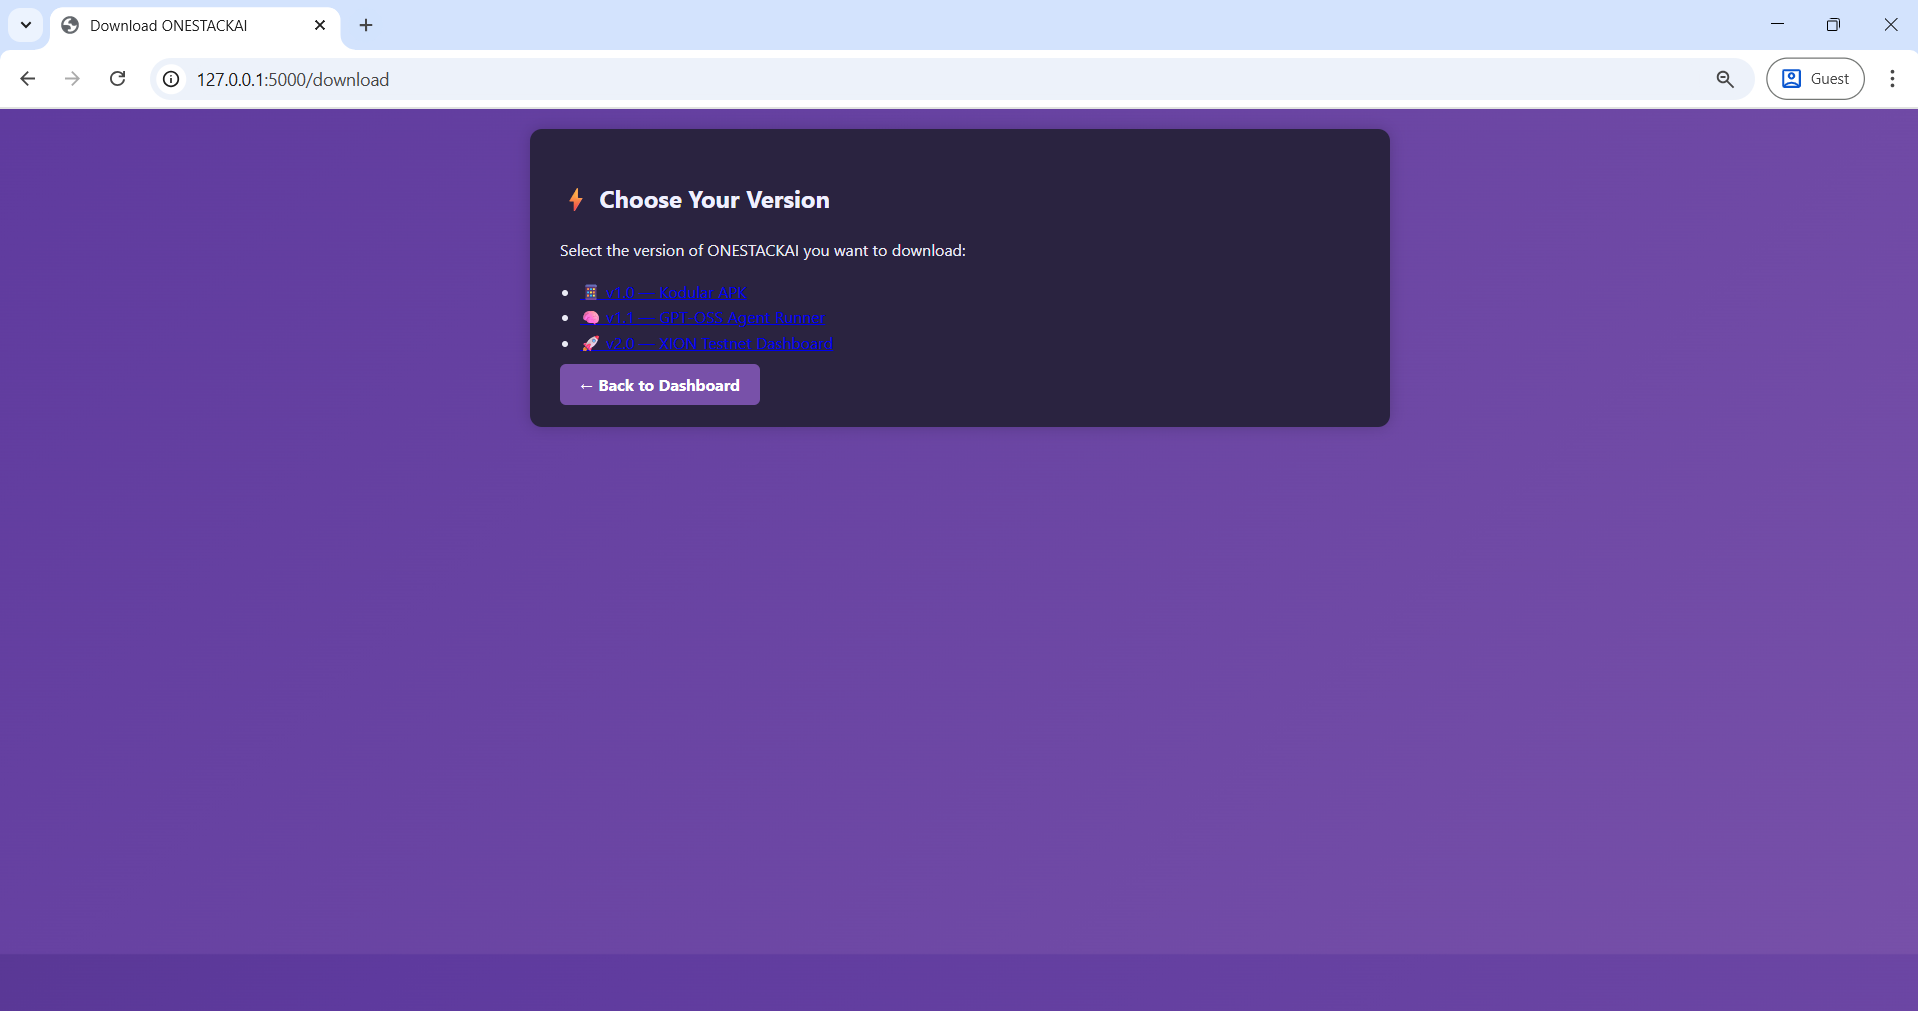This screenshot has width=1918, height=1011.
Task: Click the text 'Select the version of ONESTACKAI you want to download:'
Action: click(763, 251)
